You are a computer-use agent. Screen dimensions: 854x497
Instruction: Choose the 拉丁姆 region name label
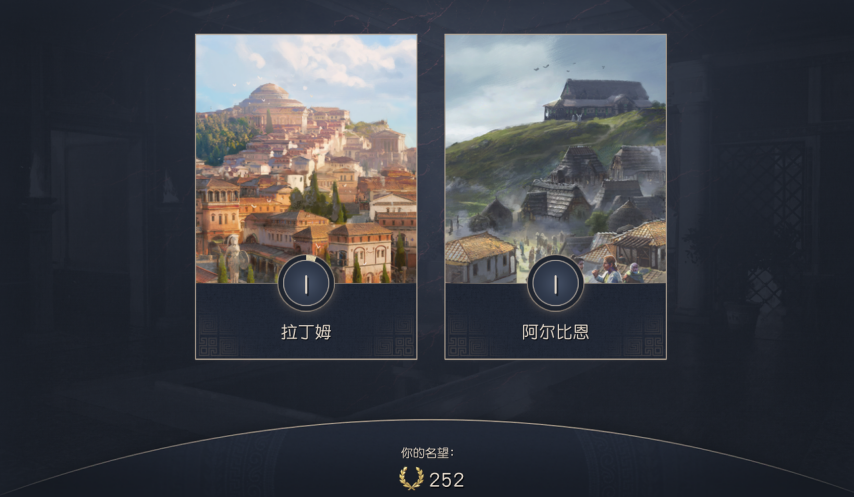coord(306,332)
